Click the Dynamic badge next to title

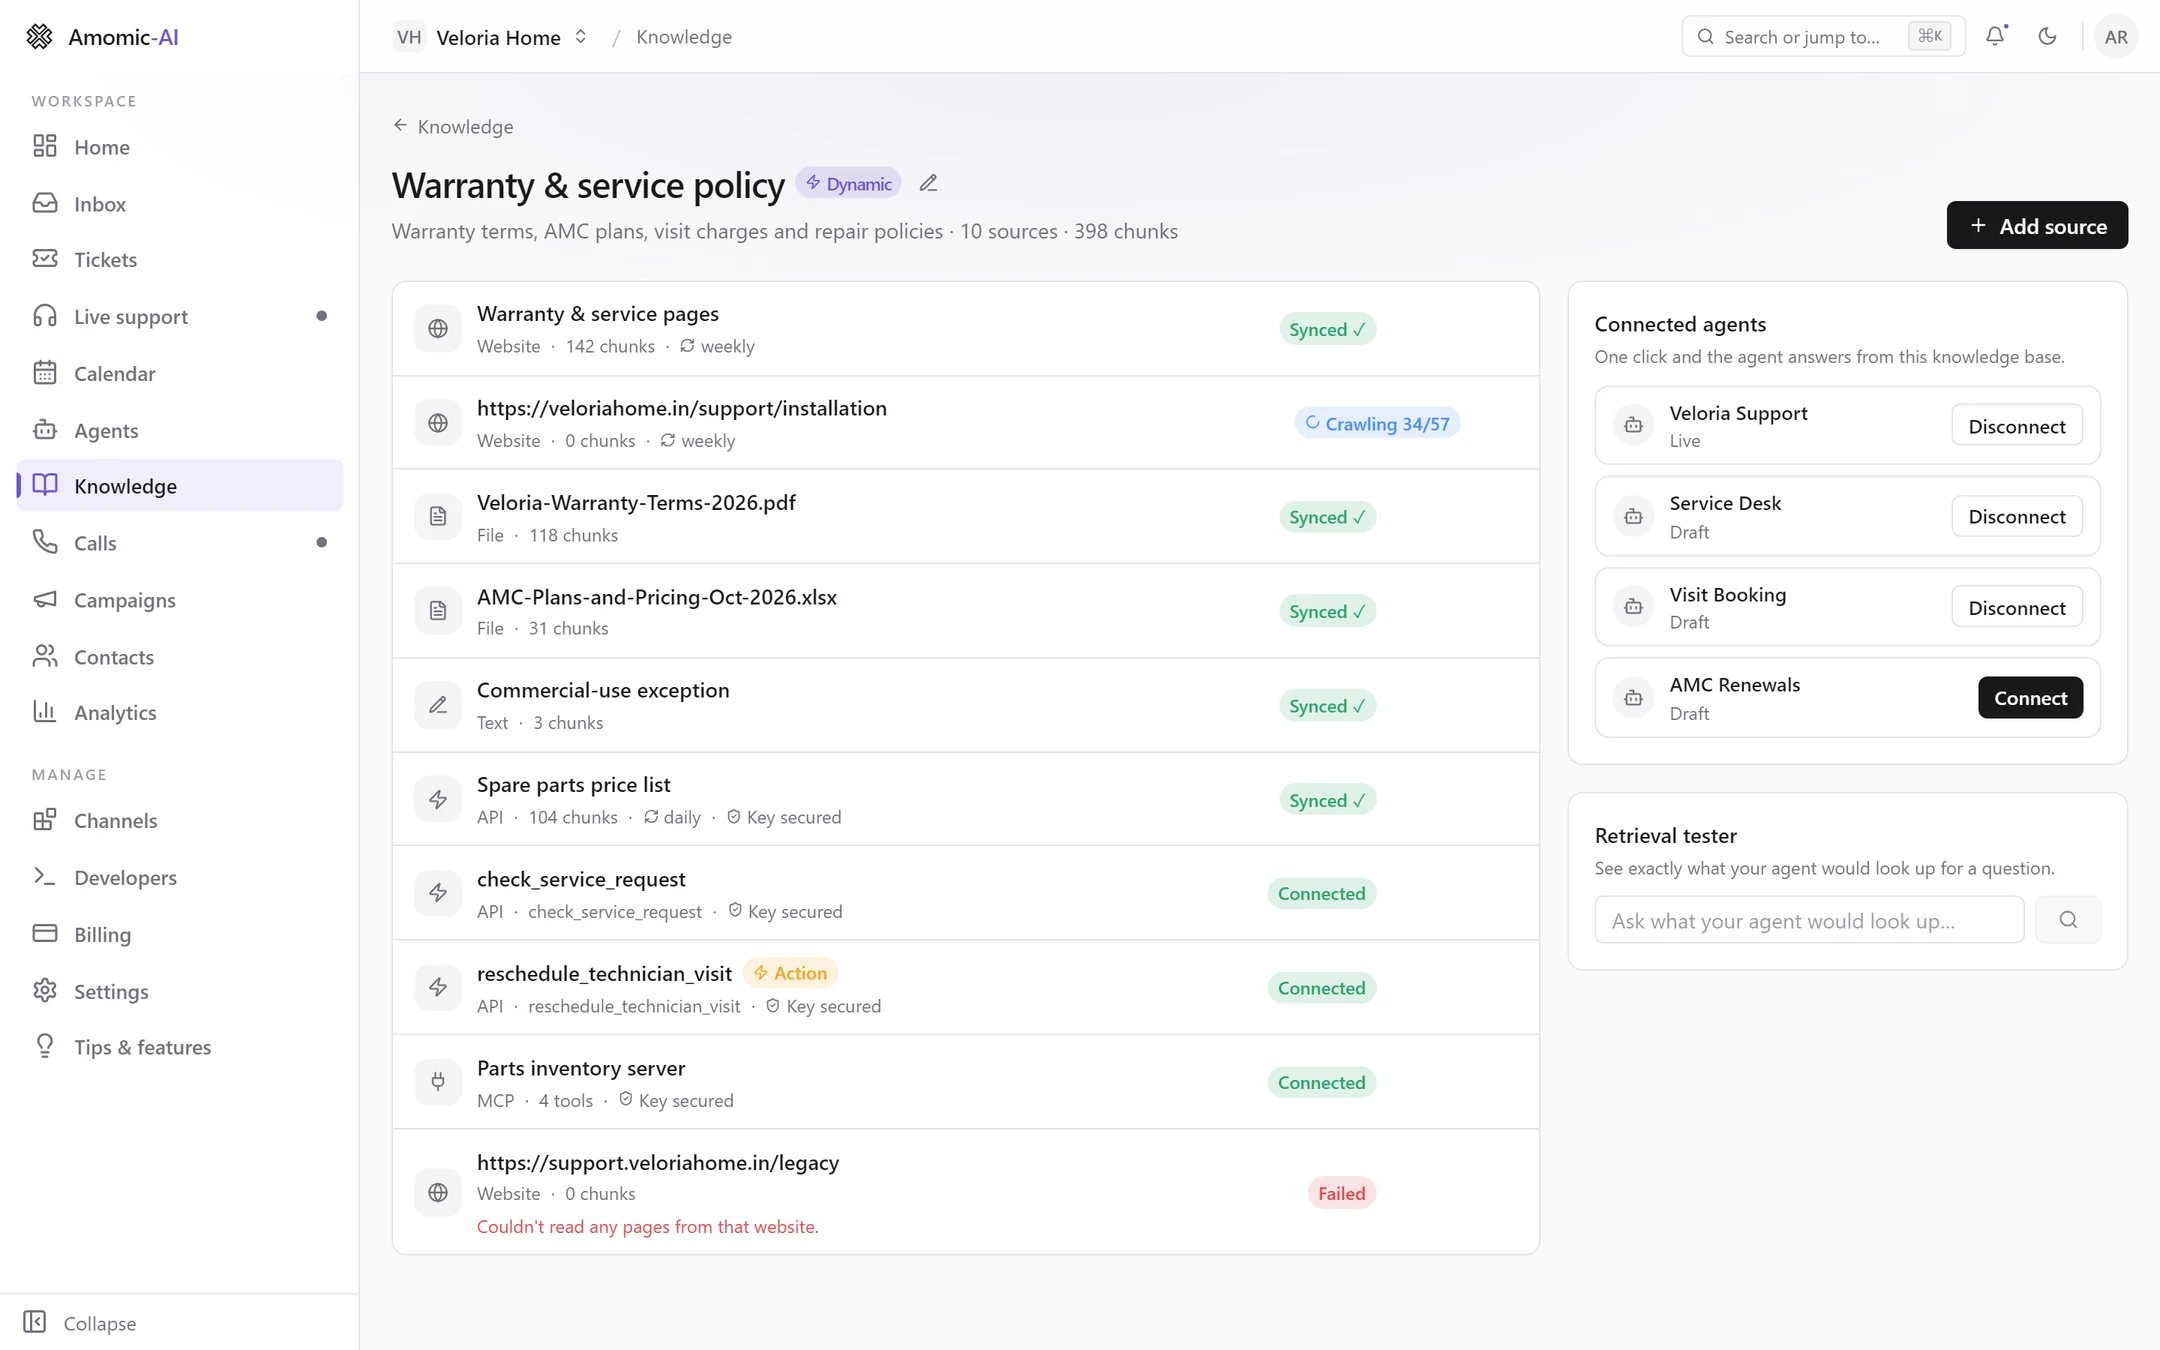pos(848,184)
